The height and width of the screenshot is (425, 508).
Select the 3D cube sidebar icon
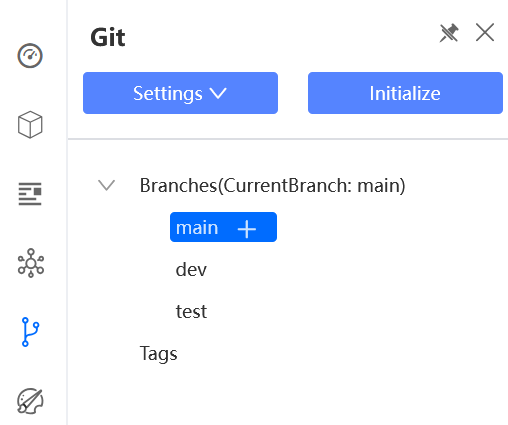click(30, 125)
